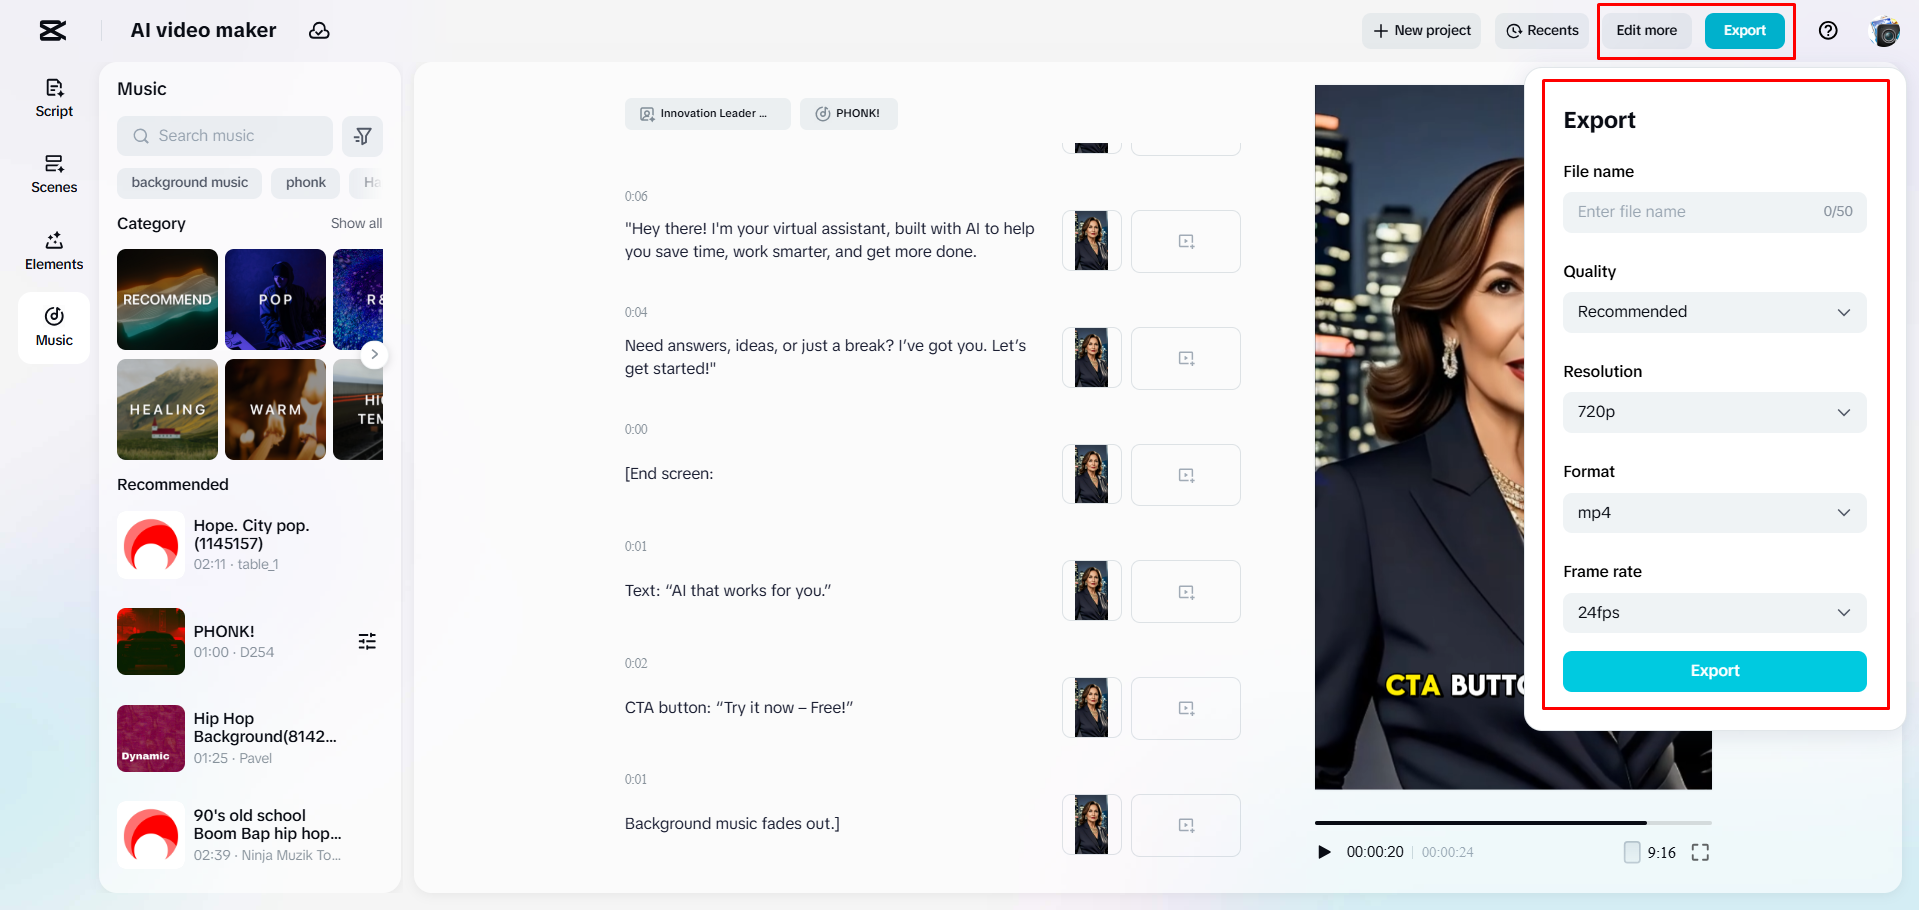Click avatar thumbnail for Background music scene
Image resolution: width=1919 pixels, height=910 pixels.
[x=1092, y=825]
